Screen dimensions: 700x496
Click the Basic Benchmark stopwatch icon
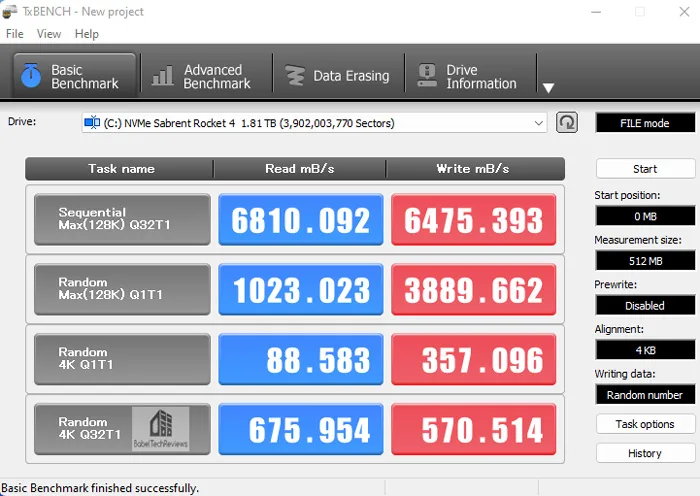pyautogui.click(x=31, y=75)
